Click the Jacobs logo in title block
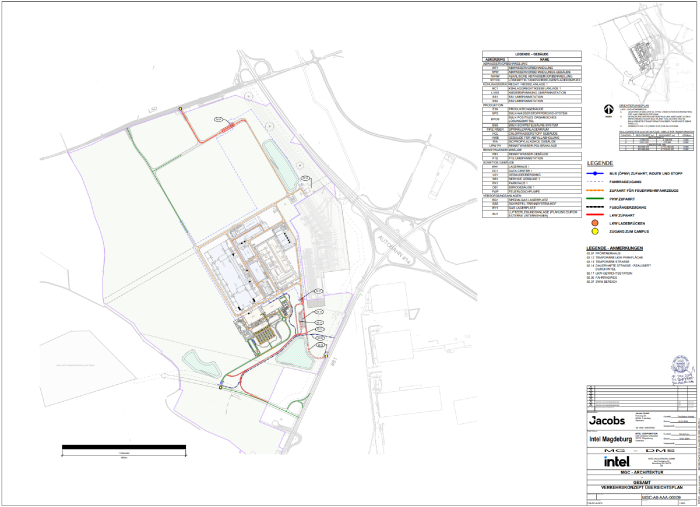700x507 pixels. point(607,421)
